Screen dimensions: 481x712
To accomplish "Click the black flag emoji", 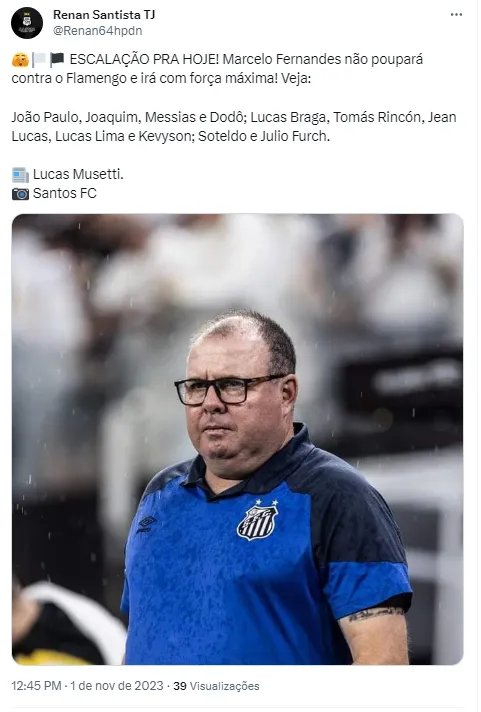I will click(x=57, y=59).
